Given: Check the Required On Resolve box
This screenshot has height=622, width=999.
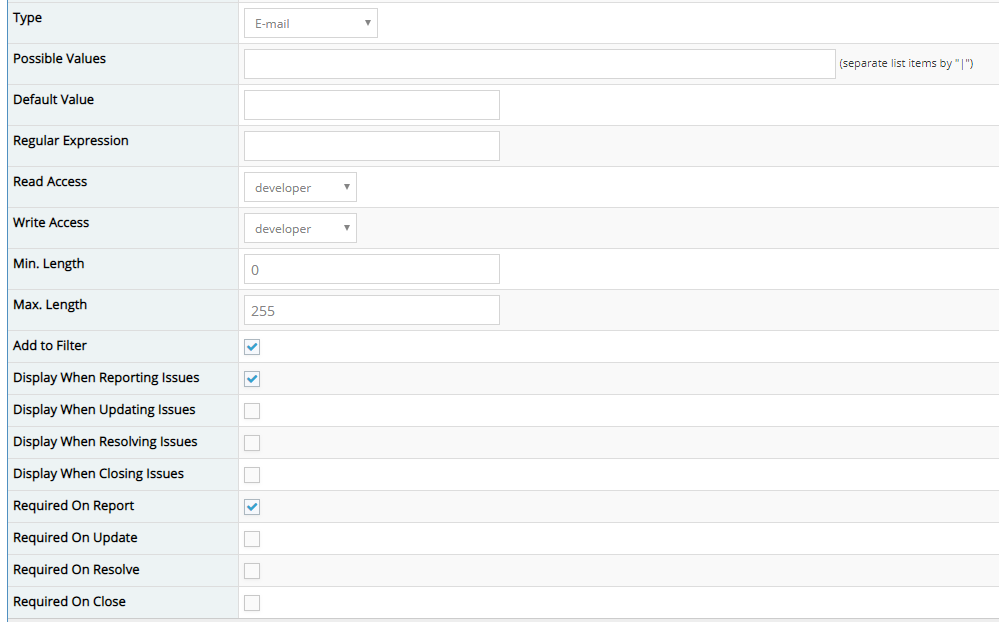Looking at the screenshot, I should pyautogui.click(x=252, y=571).
